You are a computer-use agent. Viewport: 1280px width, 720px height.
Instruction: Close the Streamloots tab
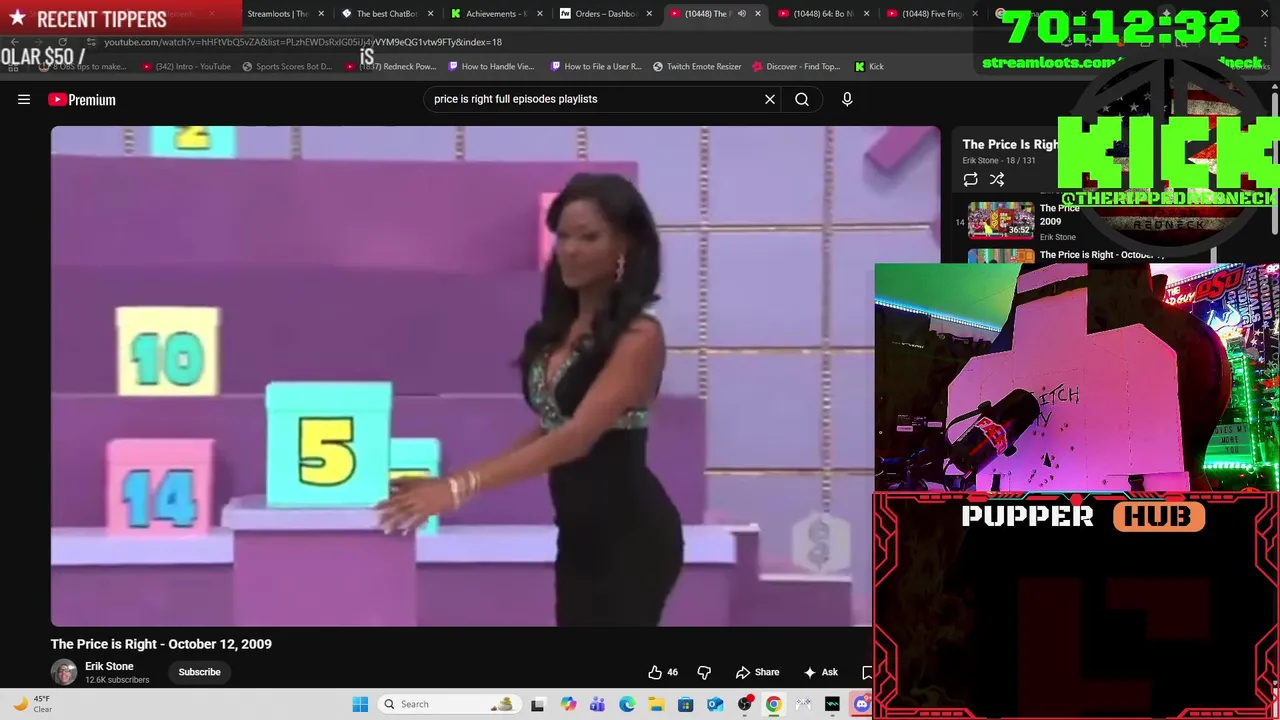tap(321, 14)
